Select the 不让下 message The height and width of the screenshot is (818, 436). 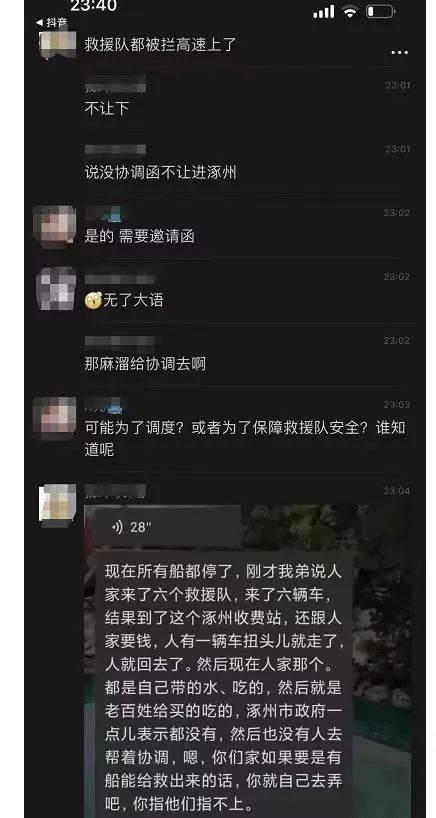106,109
